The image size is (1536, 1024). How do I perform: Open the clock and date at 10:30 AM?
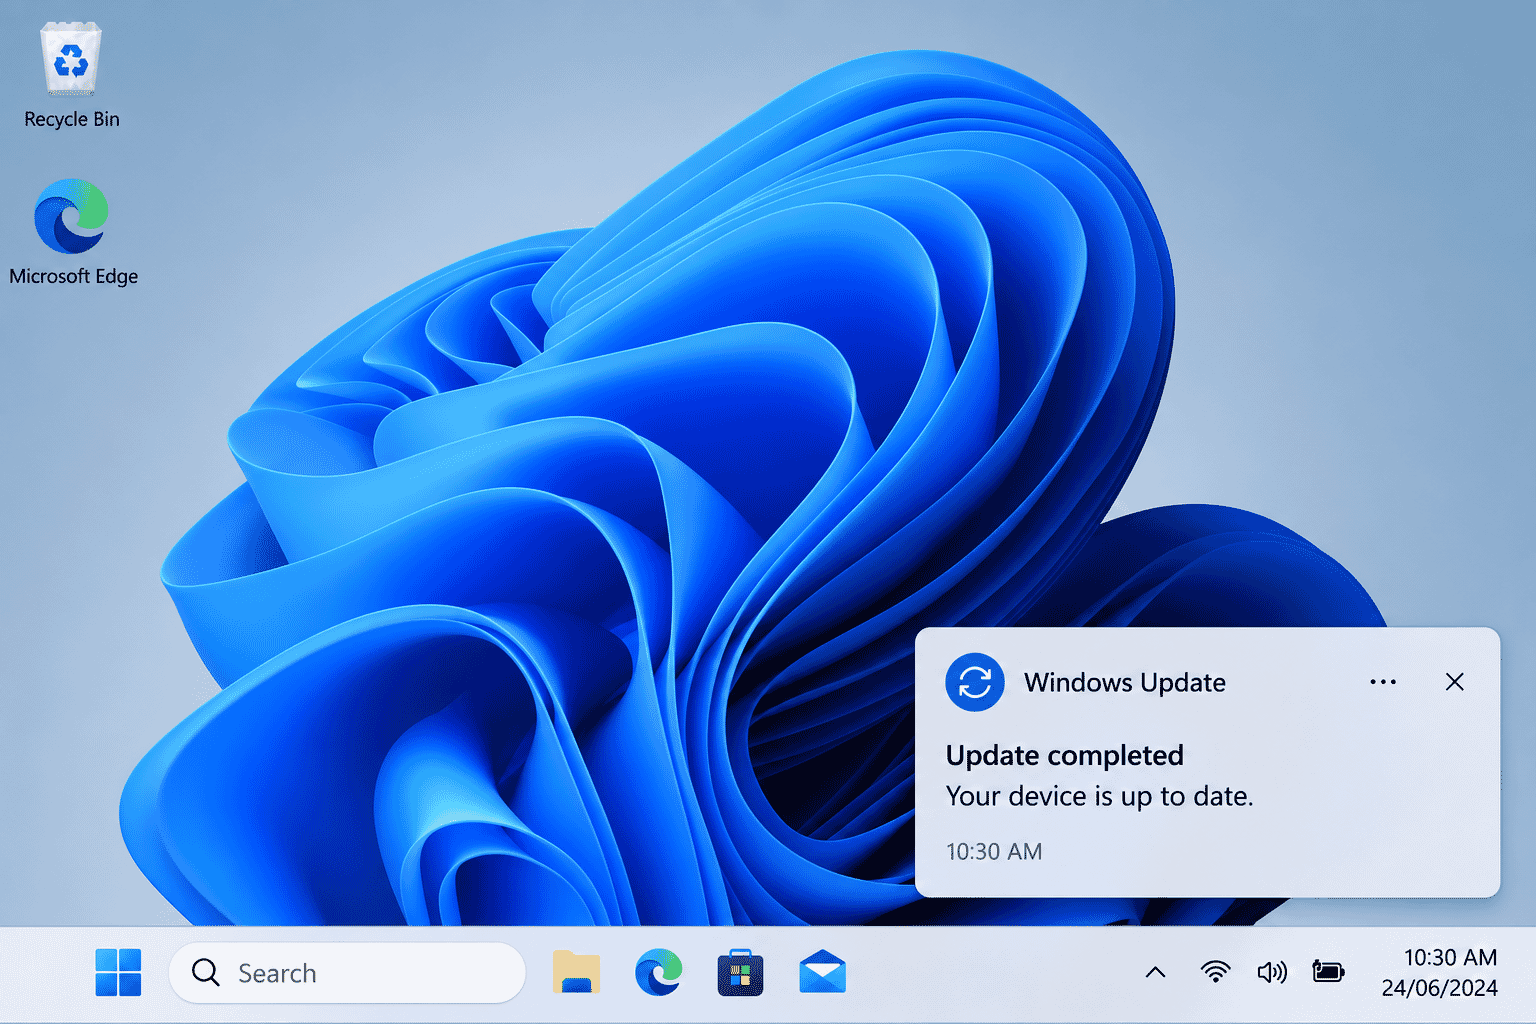click(x=1439, y=972)
